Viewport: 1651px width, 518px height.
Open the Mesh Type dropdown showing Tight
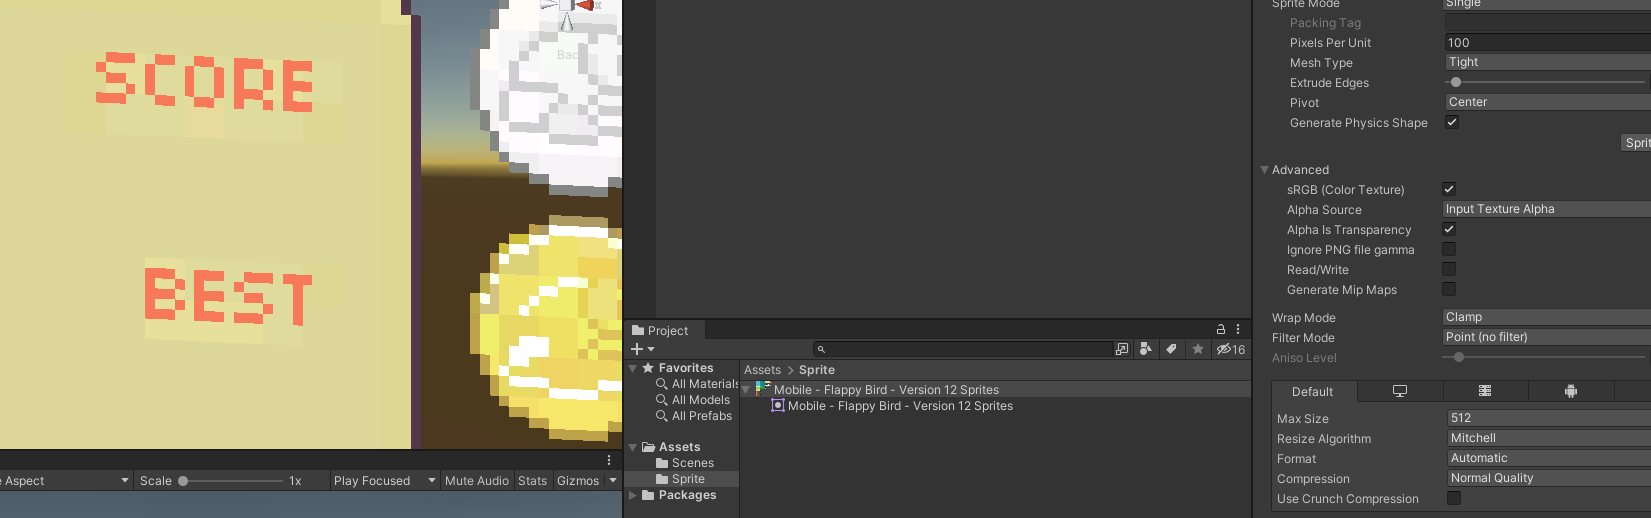(x=1547, y=62)
